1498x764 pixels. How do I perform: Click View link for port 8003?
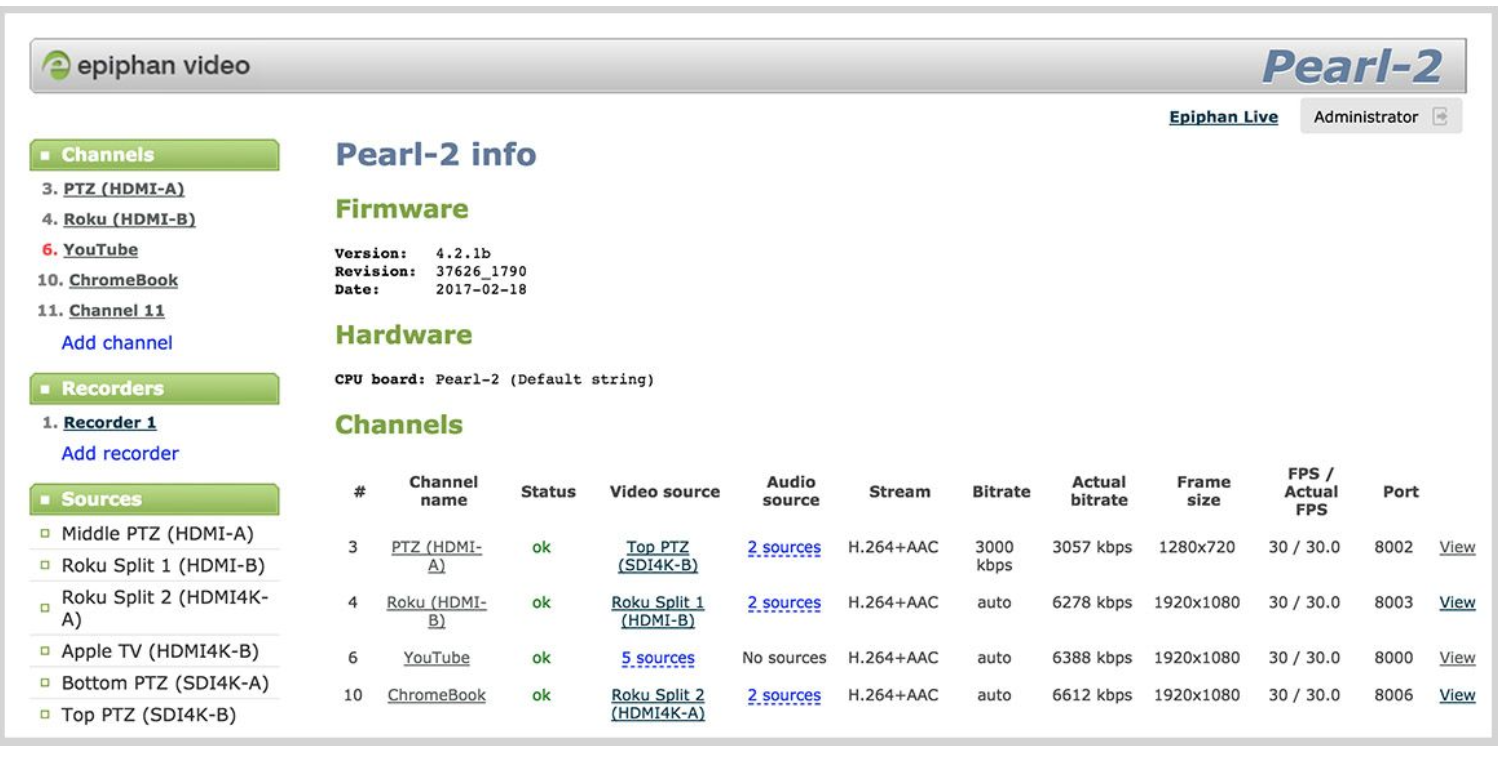(1457, 602)
